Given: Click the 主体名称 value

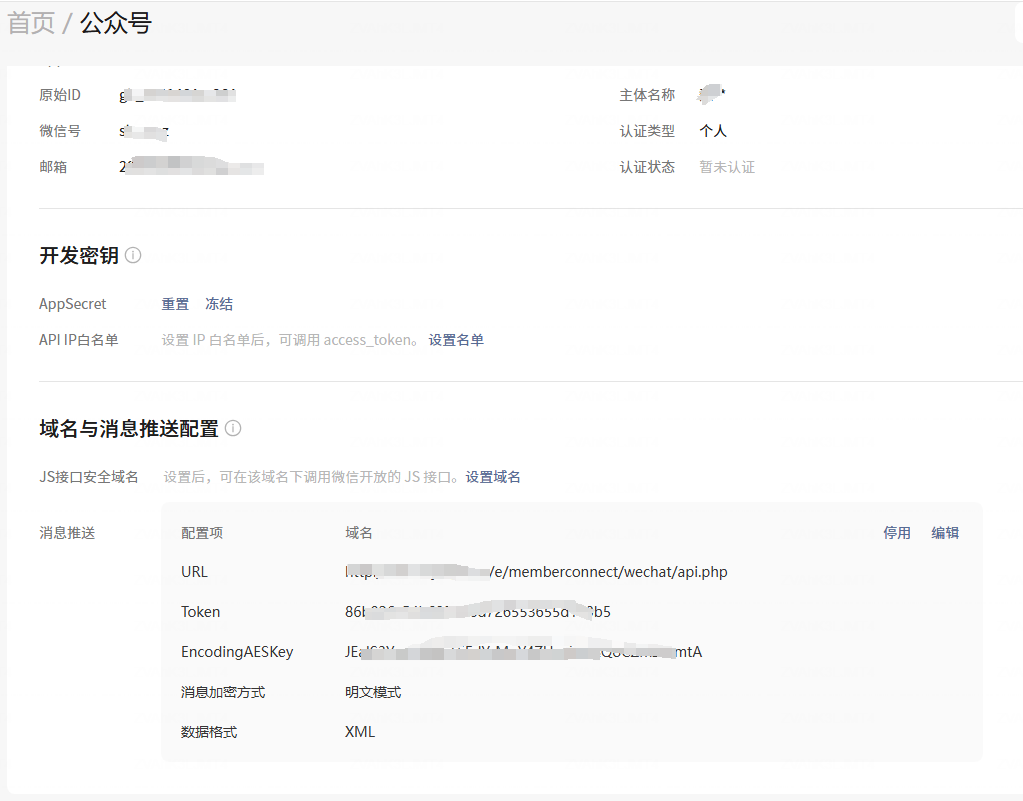Looking at the screenshot, I should coord(710,94).
